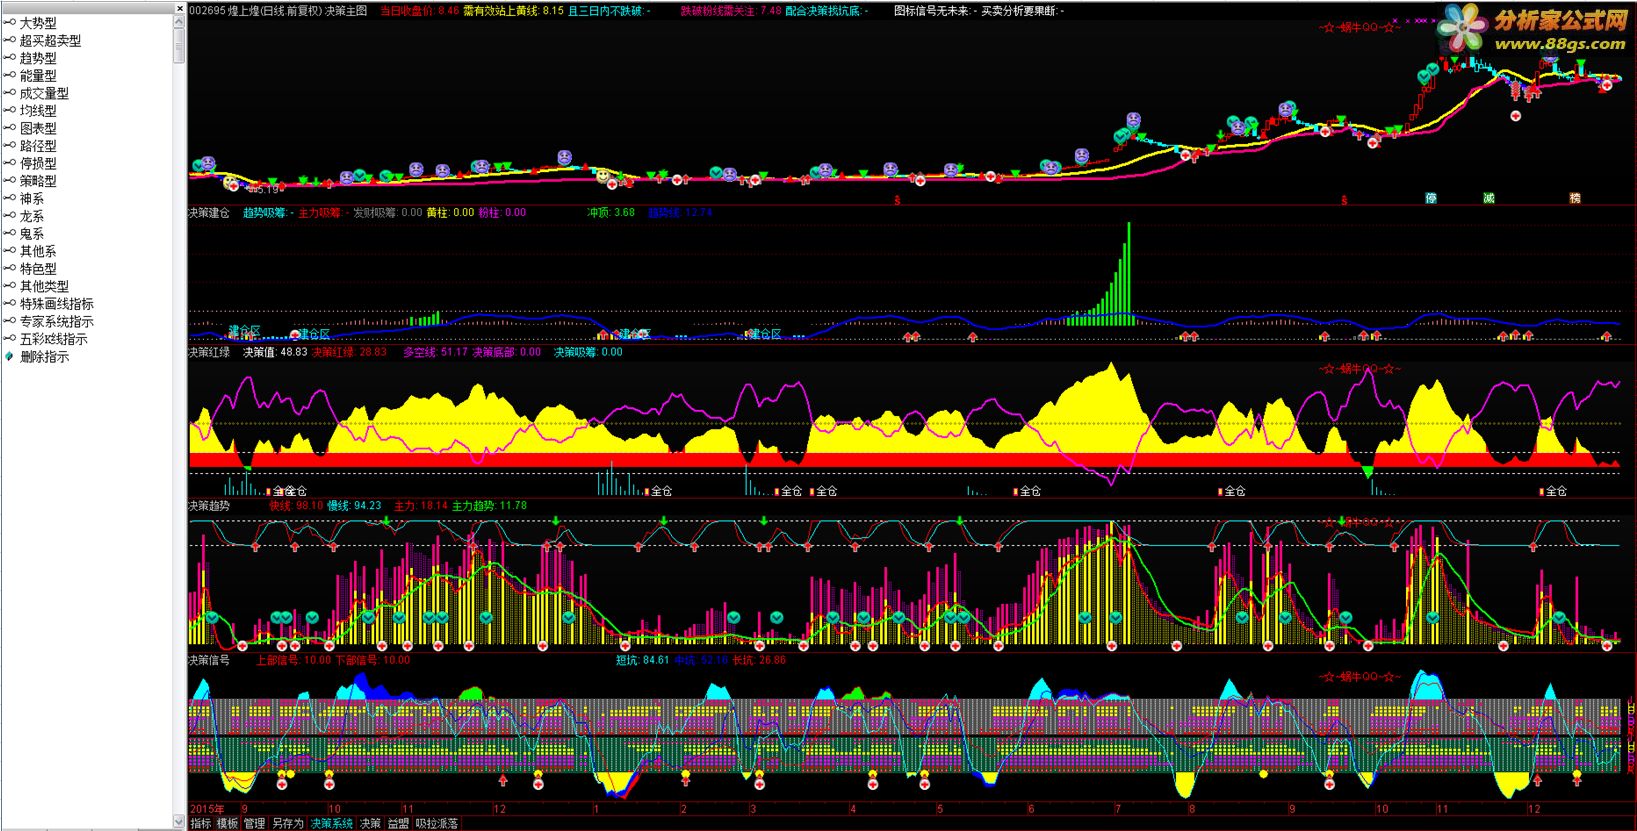Viewport: 1637px width, 831px height.
Task: Click the node icon beside 大势型
Action: [10, 23]
